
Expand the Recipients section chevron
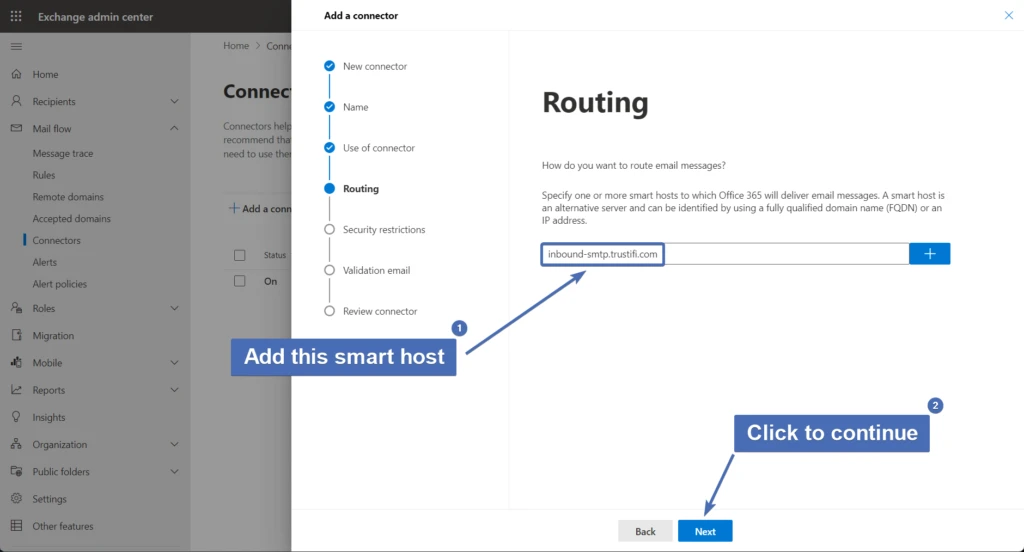(x=174, y=101)
